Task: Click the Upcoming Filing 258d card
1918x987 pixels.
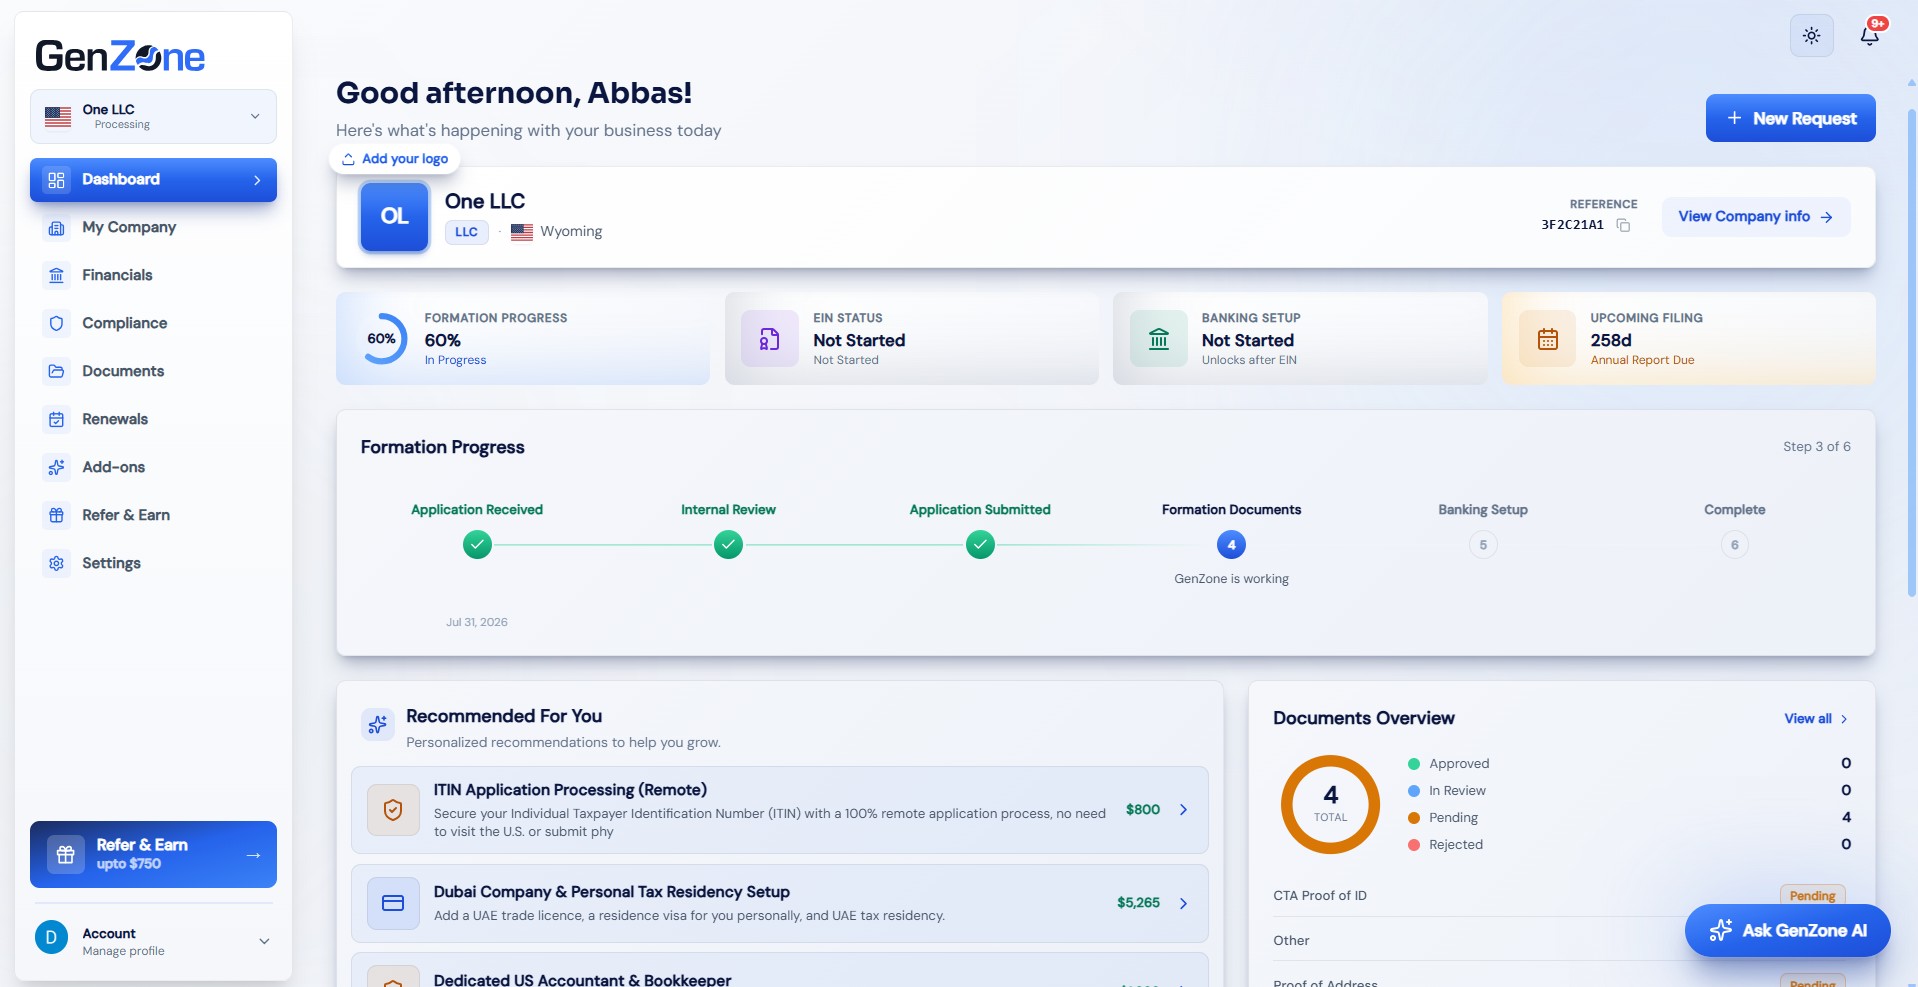Action: point(1689,339)
